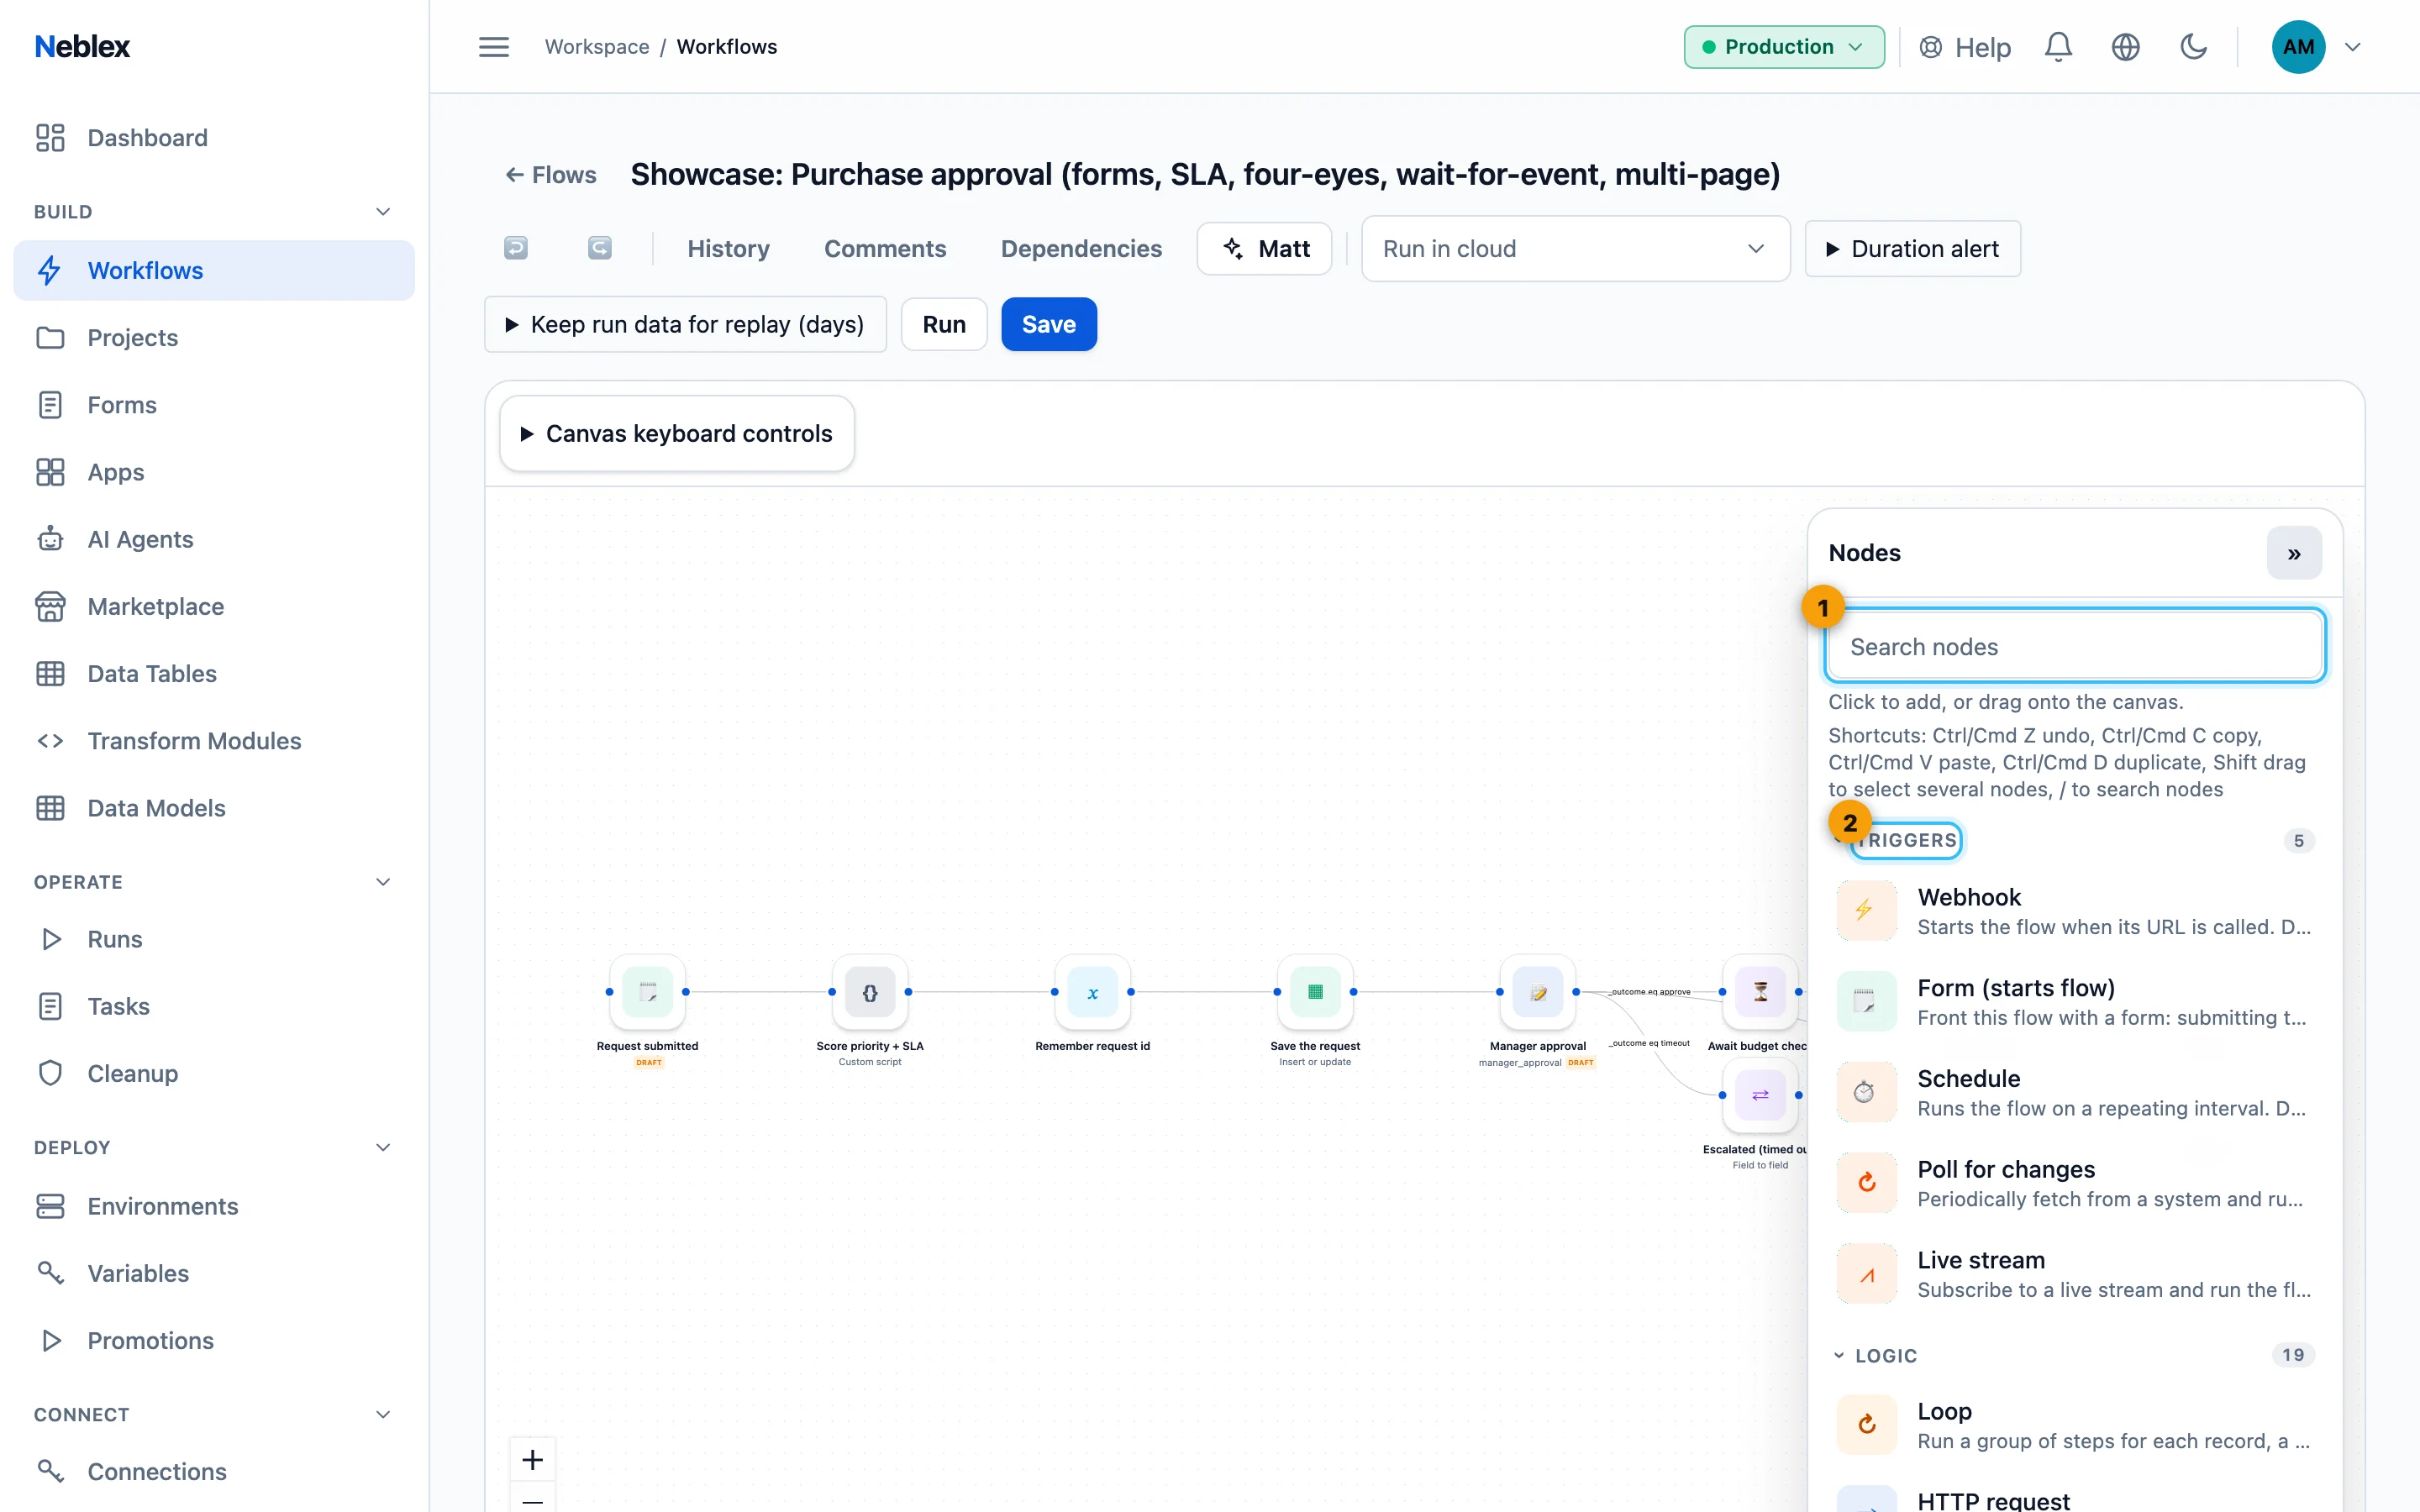Open the Comments tab
Screen dimensions: 2420x1512
[x=885, y=249]
